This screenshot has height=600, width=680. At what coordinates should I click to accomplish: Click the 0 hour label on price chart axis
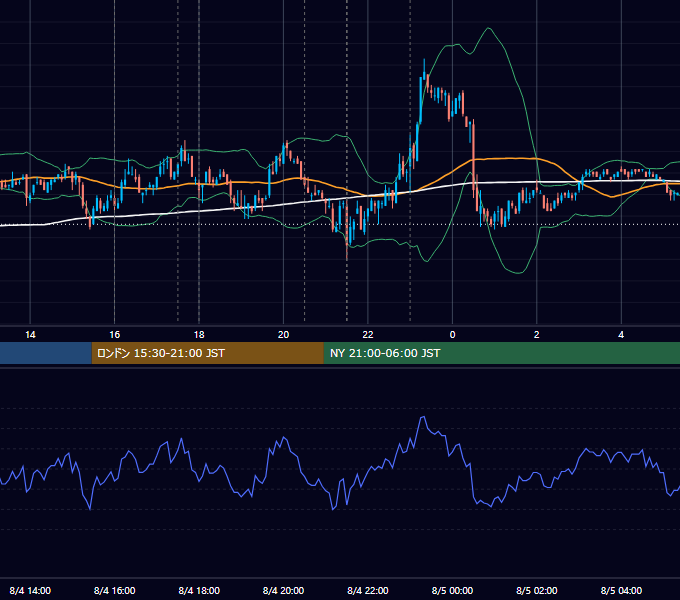click(452, 335)
